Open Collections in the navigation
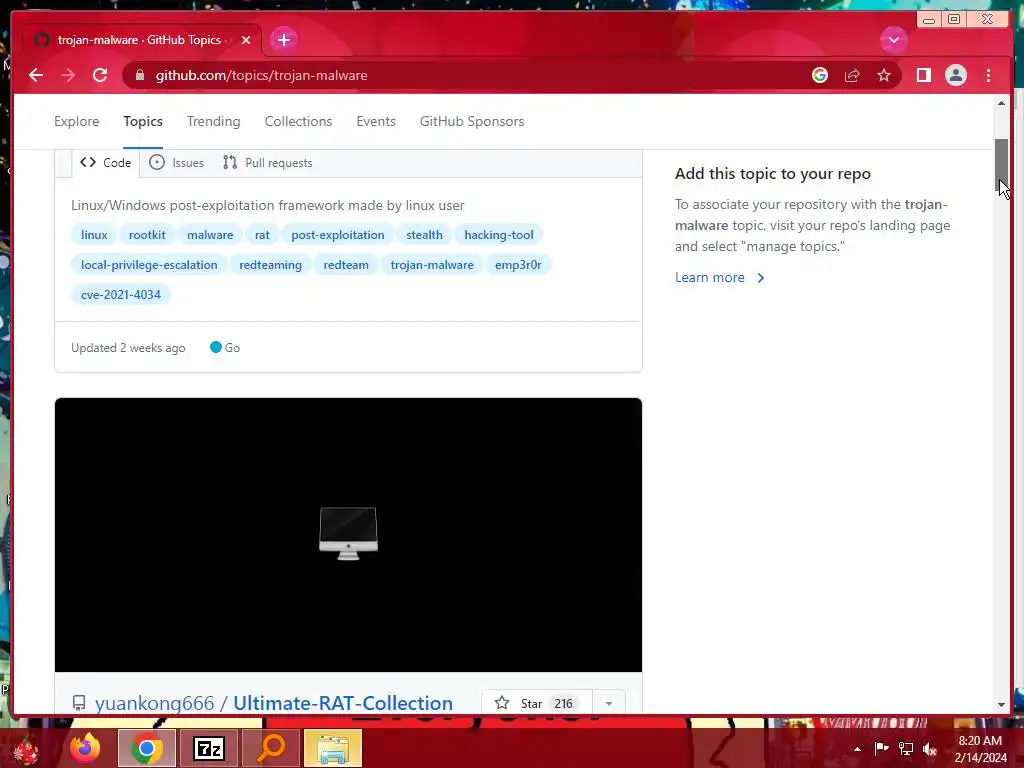Image resolution: width=1024 pixels, height=768 pixels. (x=298, y=121)
